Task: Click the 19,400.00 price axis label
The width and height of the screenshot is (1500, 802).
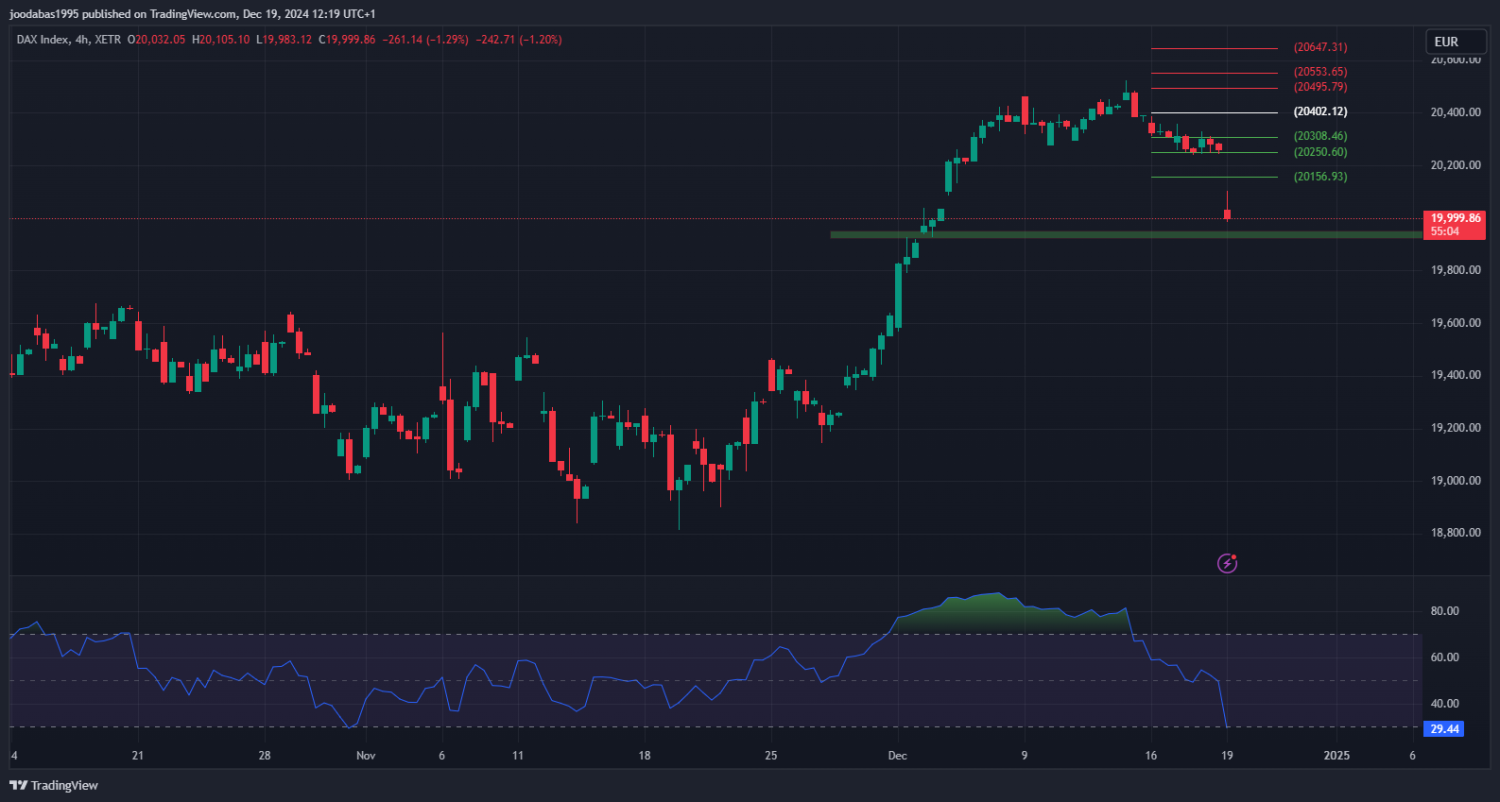Action: 1456,375
